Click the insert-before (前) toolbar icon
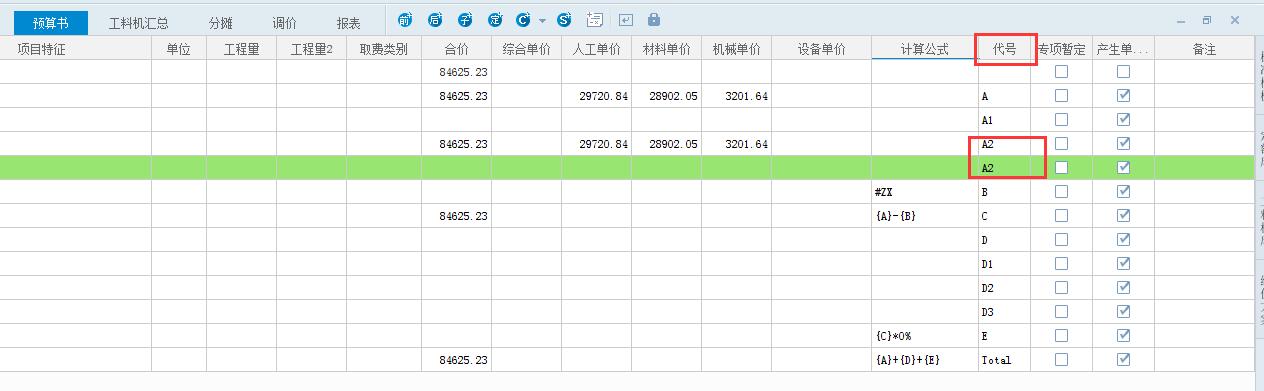The image size is (1264, 391). tap(404, 20)
